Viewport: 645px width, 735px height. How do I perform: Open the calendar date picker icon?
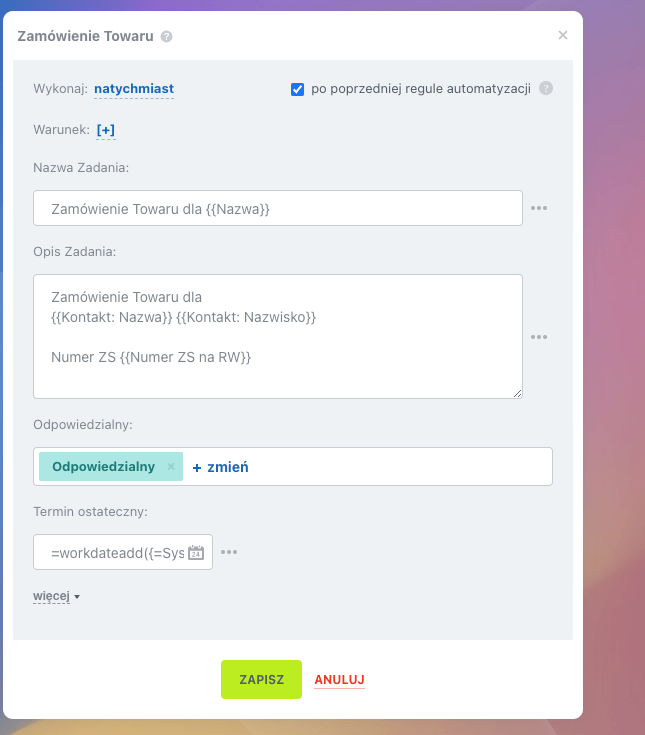(196, 552)
